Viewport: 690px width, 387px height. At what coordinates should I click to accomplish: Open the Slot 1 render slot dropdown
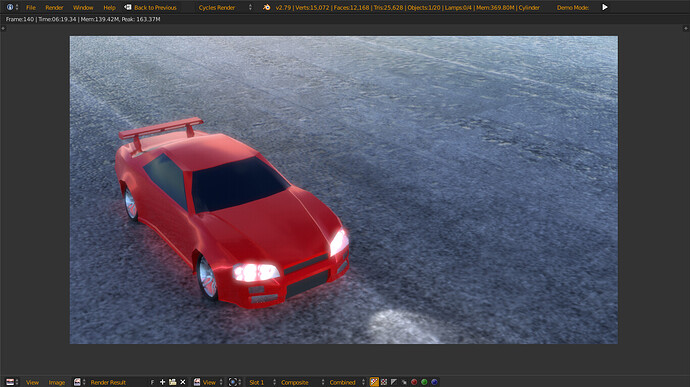tap(261, 382)
